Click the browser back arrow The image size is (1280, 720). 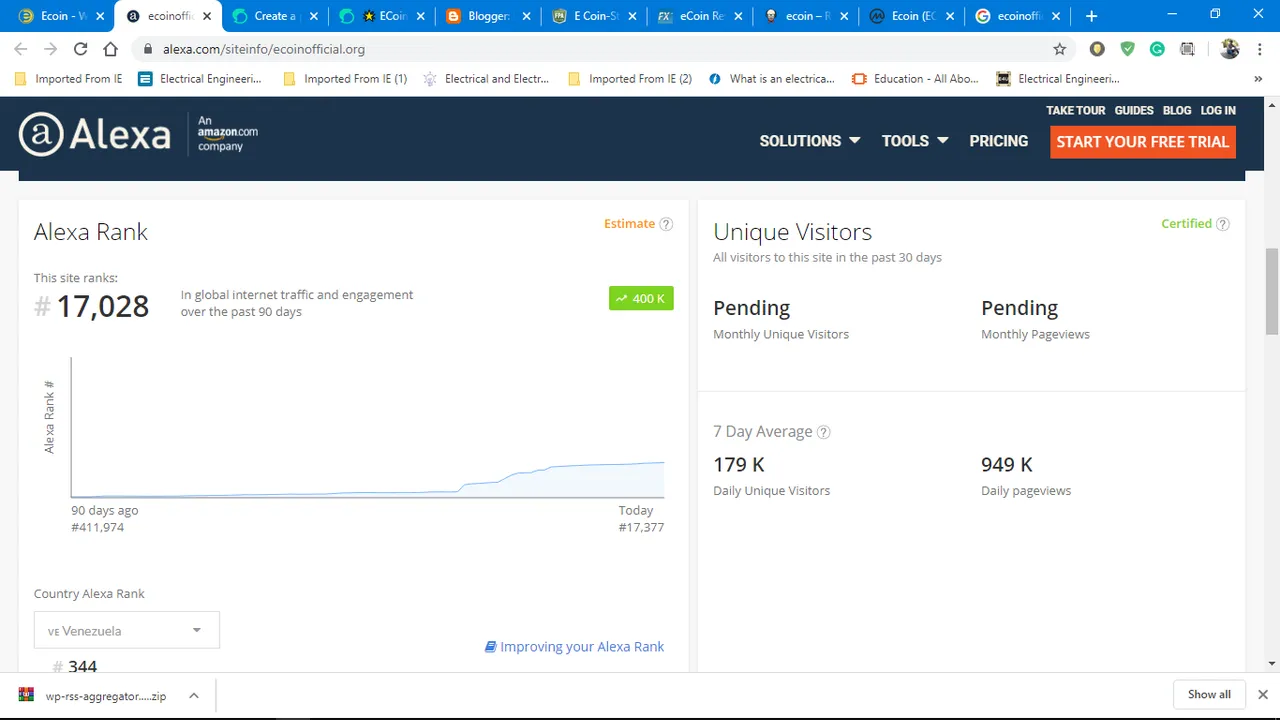pos(21,49)
